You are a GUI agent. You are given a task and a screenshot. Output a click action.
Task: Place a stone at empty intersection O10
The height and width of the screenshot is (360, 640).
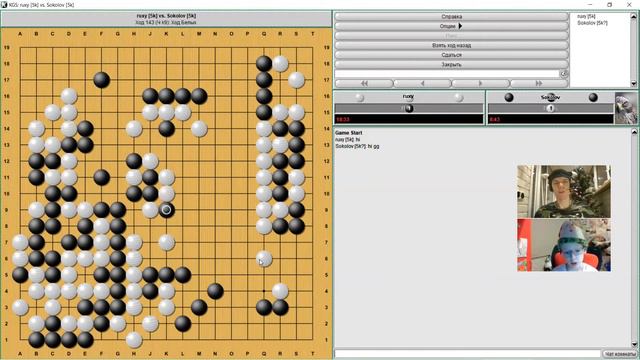pyautogui.click(x=232, y=193)
